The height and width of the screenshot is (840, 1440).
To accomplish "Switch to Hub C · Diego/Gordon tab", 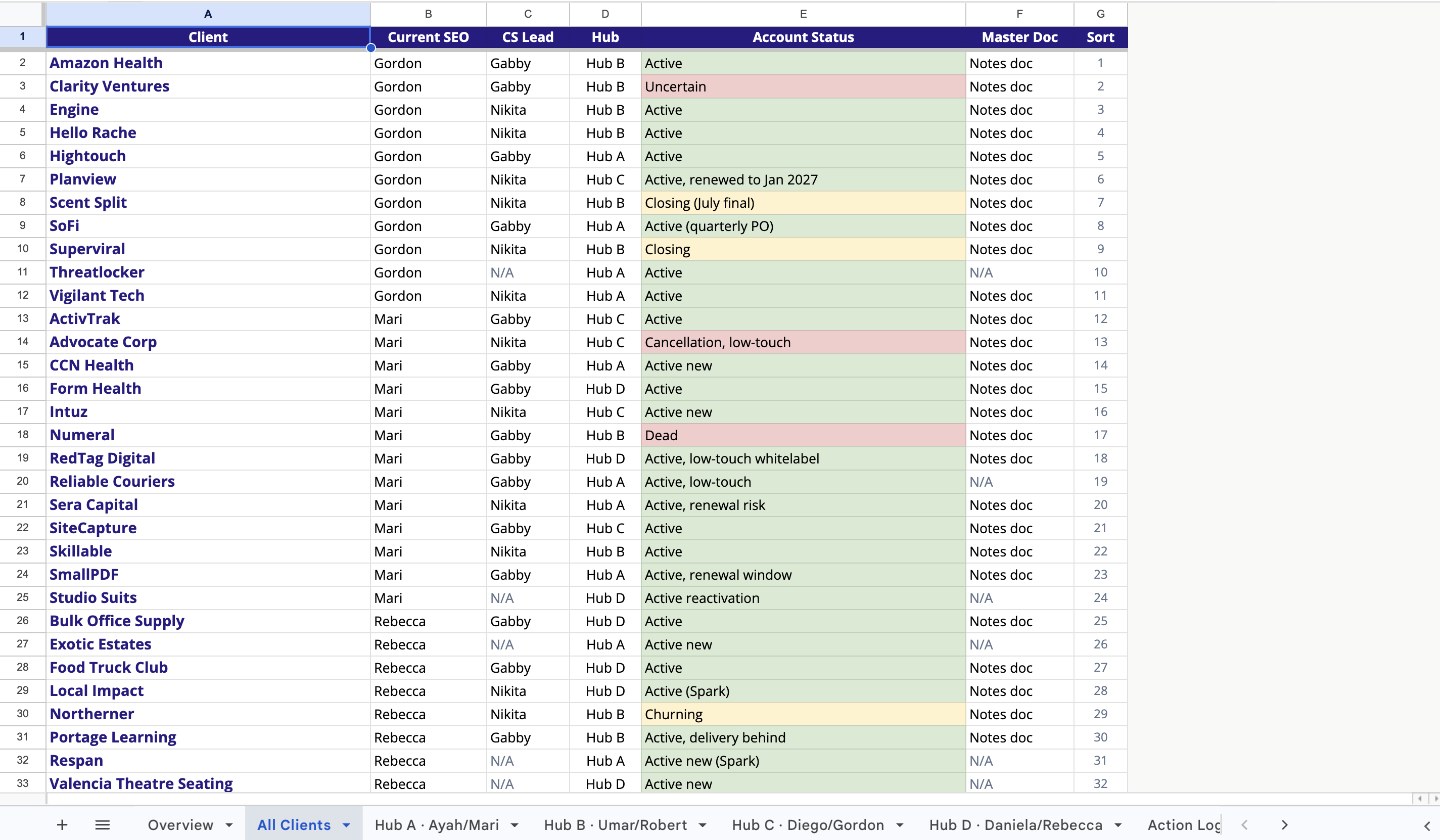I will click(808, 825).
